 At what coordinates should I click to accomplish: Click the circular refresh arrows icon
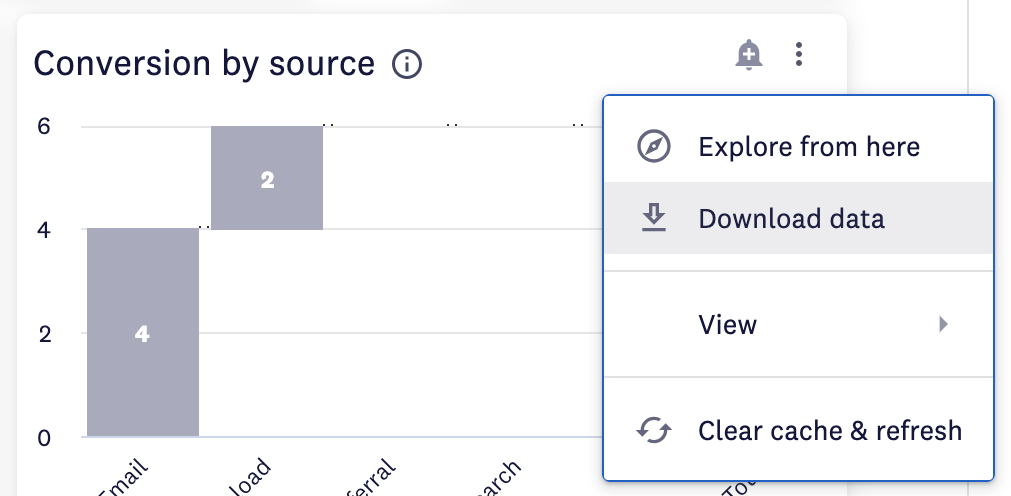point(654,430)
